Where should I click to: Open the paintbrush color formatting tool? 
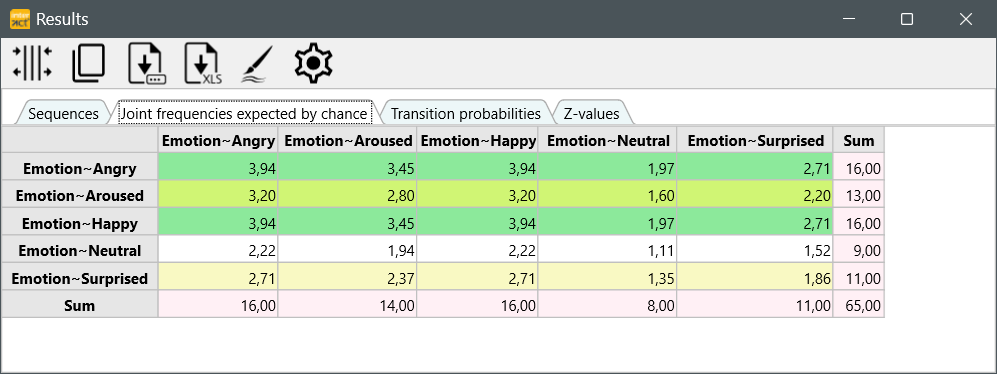(x=258, y=64)
